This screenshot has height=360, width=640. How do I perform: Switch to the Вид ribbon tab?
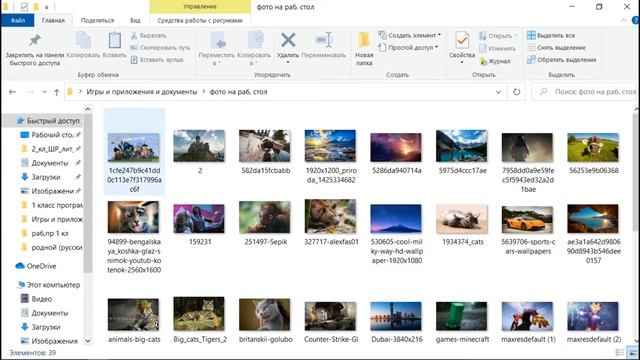click(135, 20)
